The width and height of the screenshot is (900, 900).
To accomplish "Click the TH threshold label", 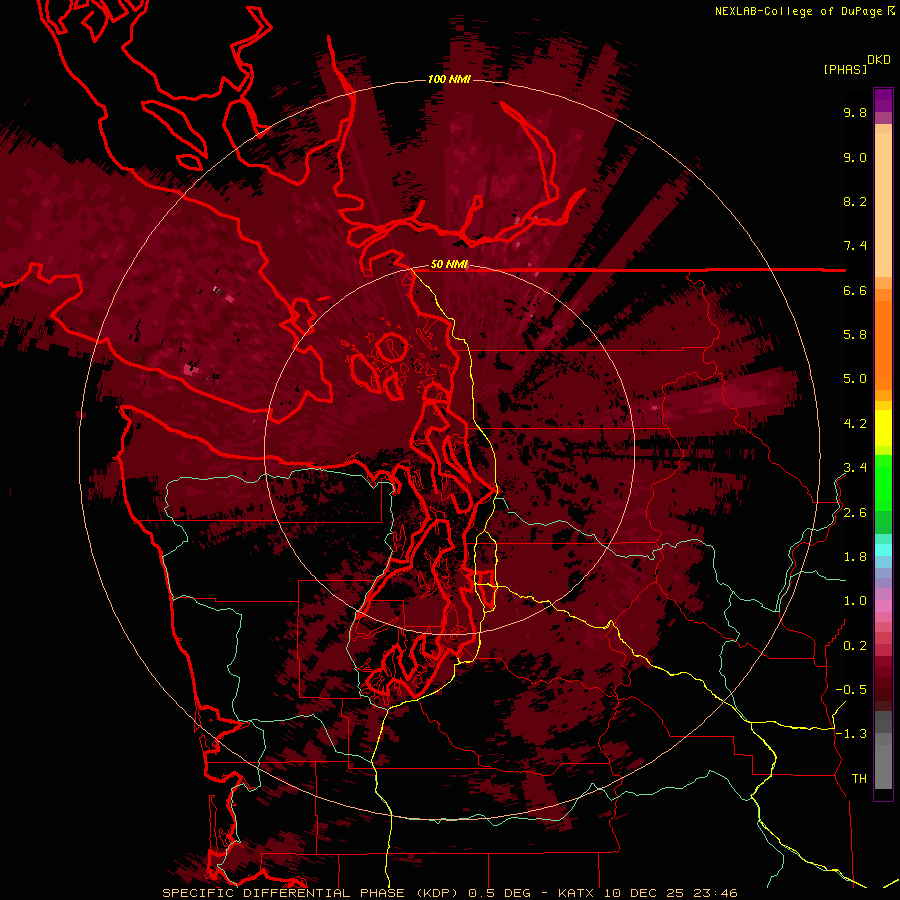I will (859, 779).
